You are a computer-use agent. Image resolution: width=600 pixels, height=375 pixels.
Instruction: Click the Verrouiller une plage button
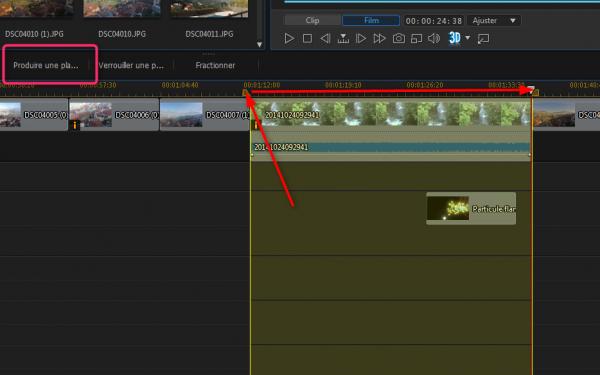131,65
